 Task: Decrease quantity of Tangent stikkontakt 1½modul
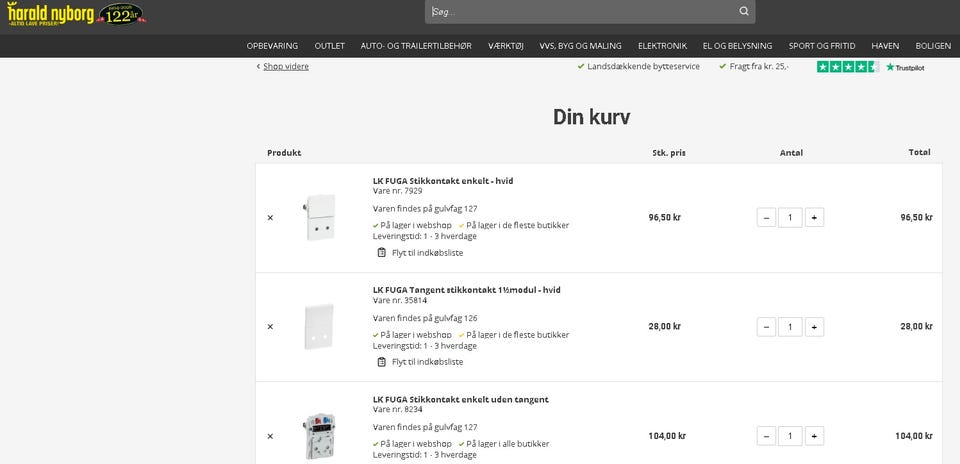[x=766, y=327]
